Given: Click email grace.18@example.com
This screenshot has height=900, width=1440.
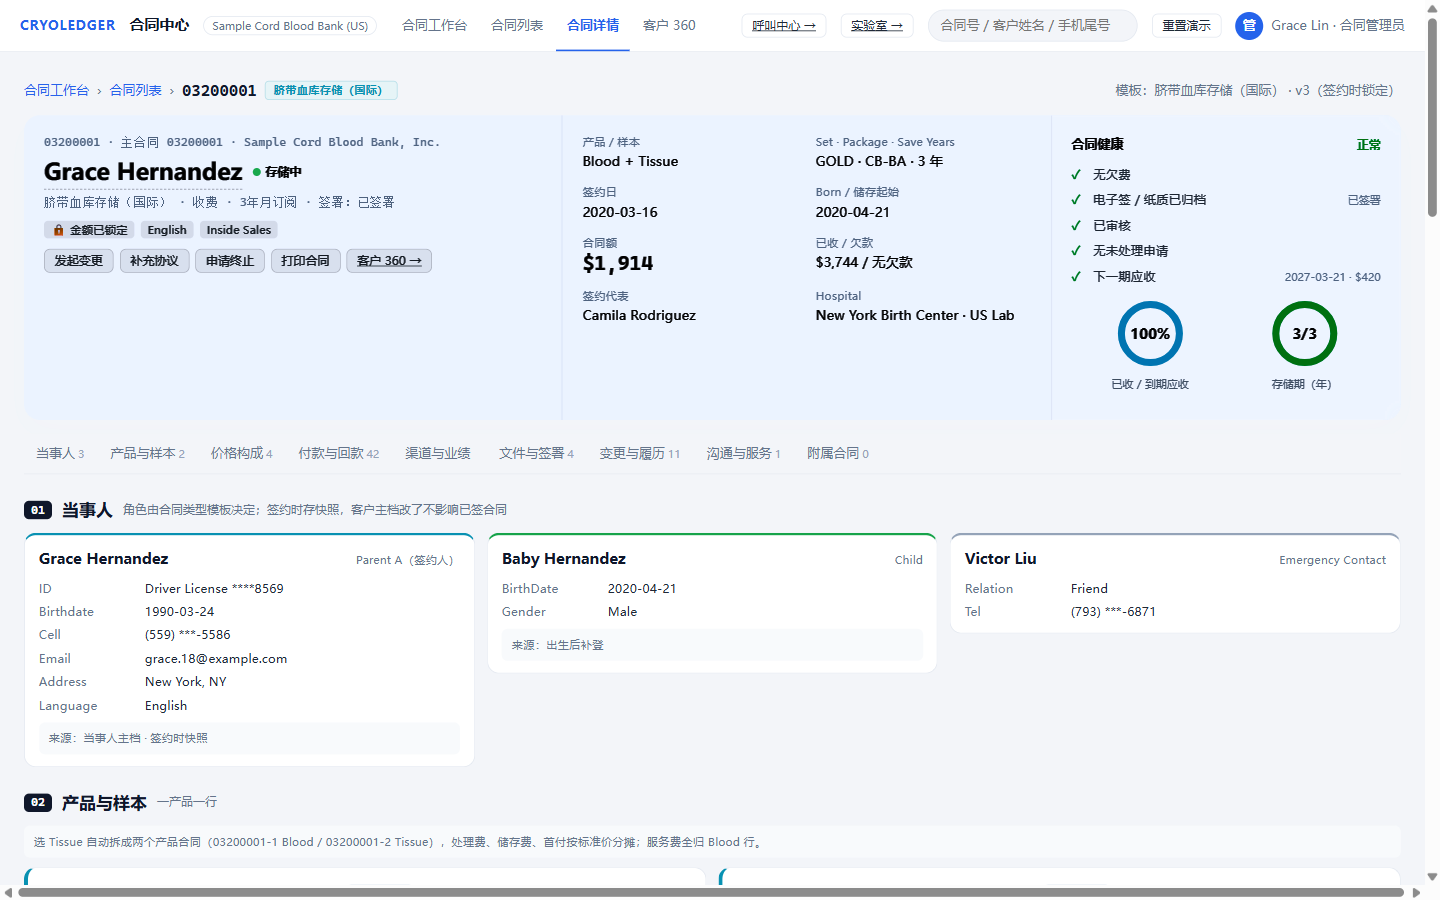Looking at the screenshot, I should (216, 658).
